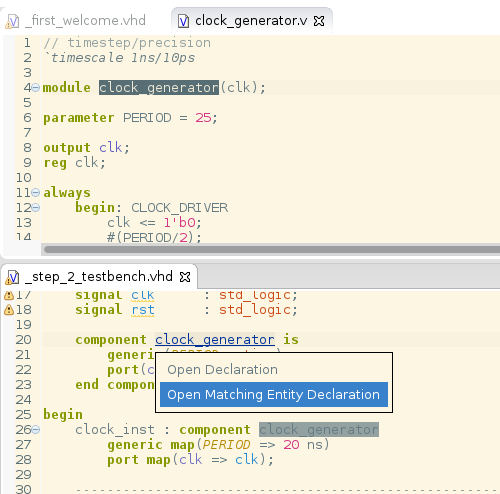
Task: Click highlighted clock_generator module name
Action: point(159,88)
